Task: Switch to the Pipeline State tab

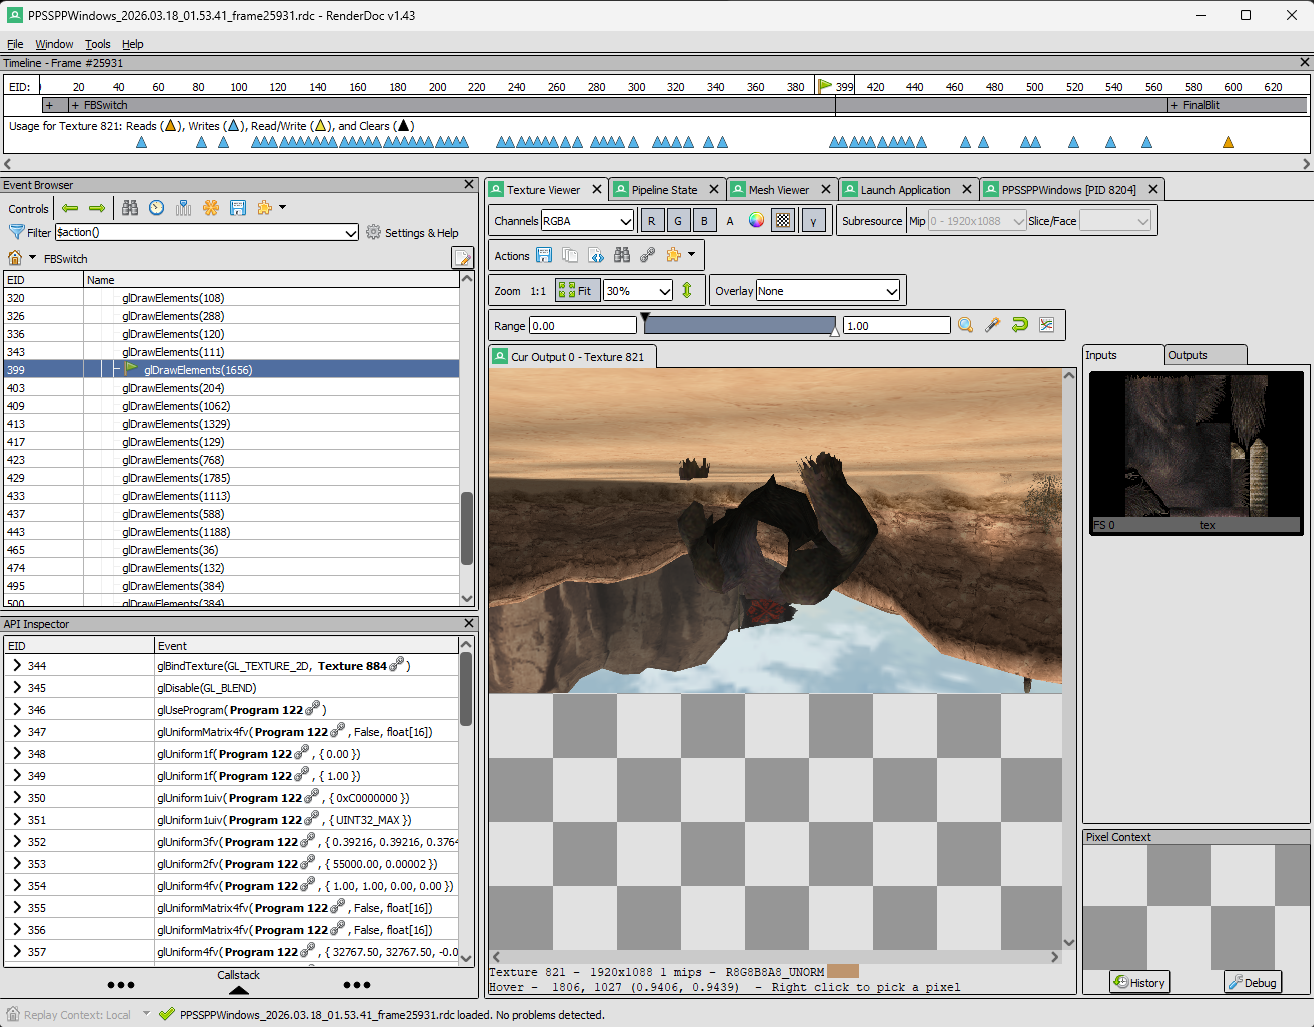Action: pyautogui.click(x=664, y=190)
